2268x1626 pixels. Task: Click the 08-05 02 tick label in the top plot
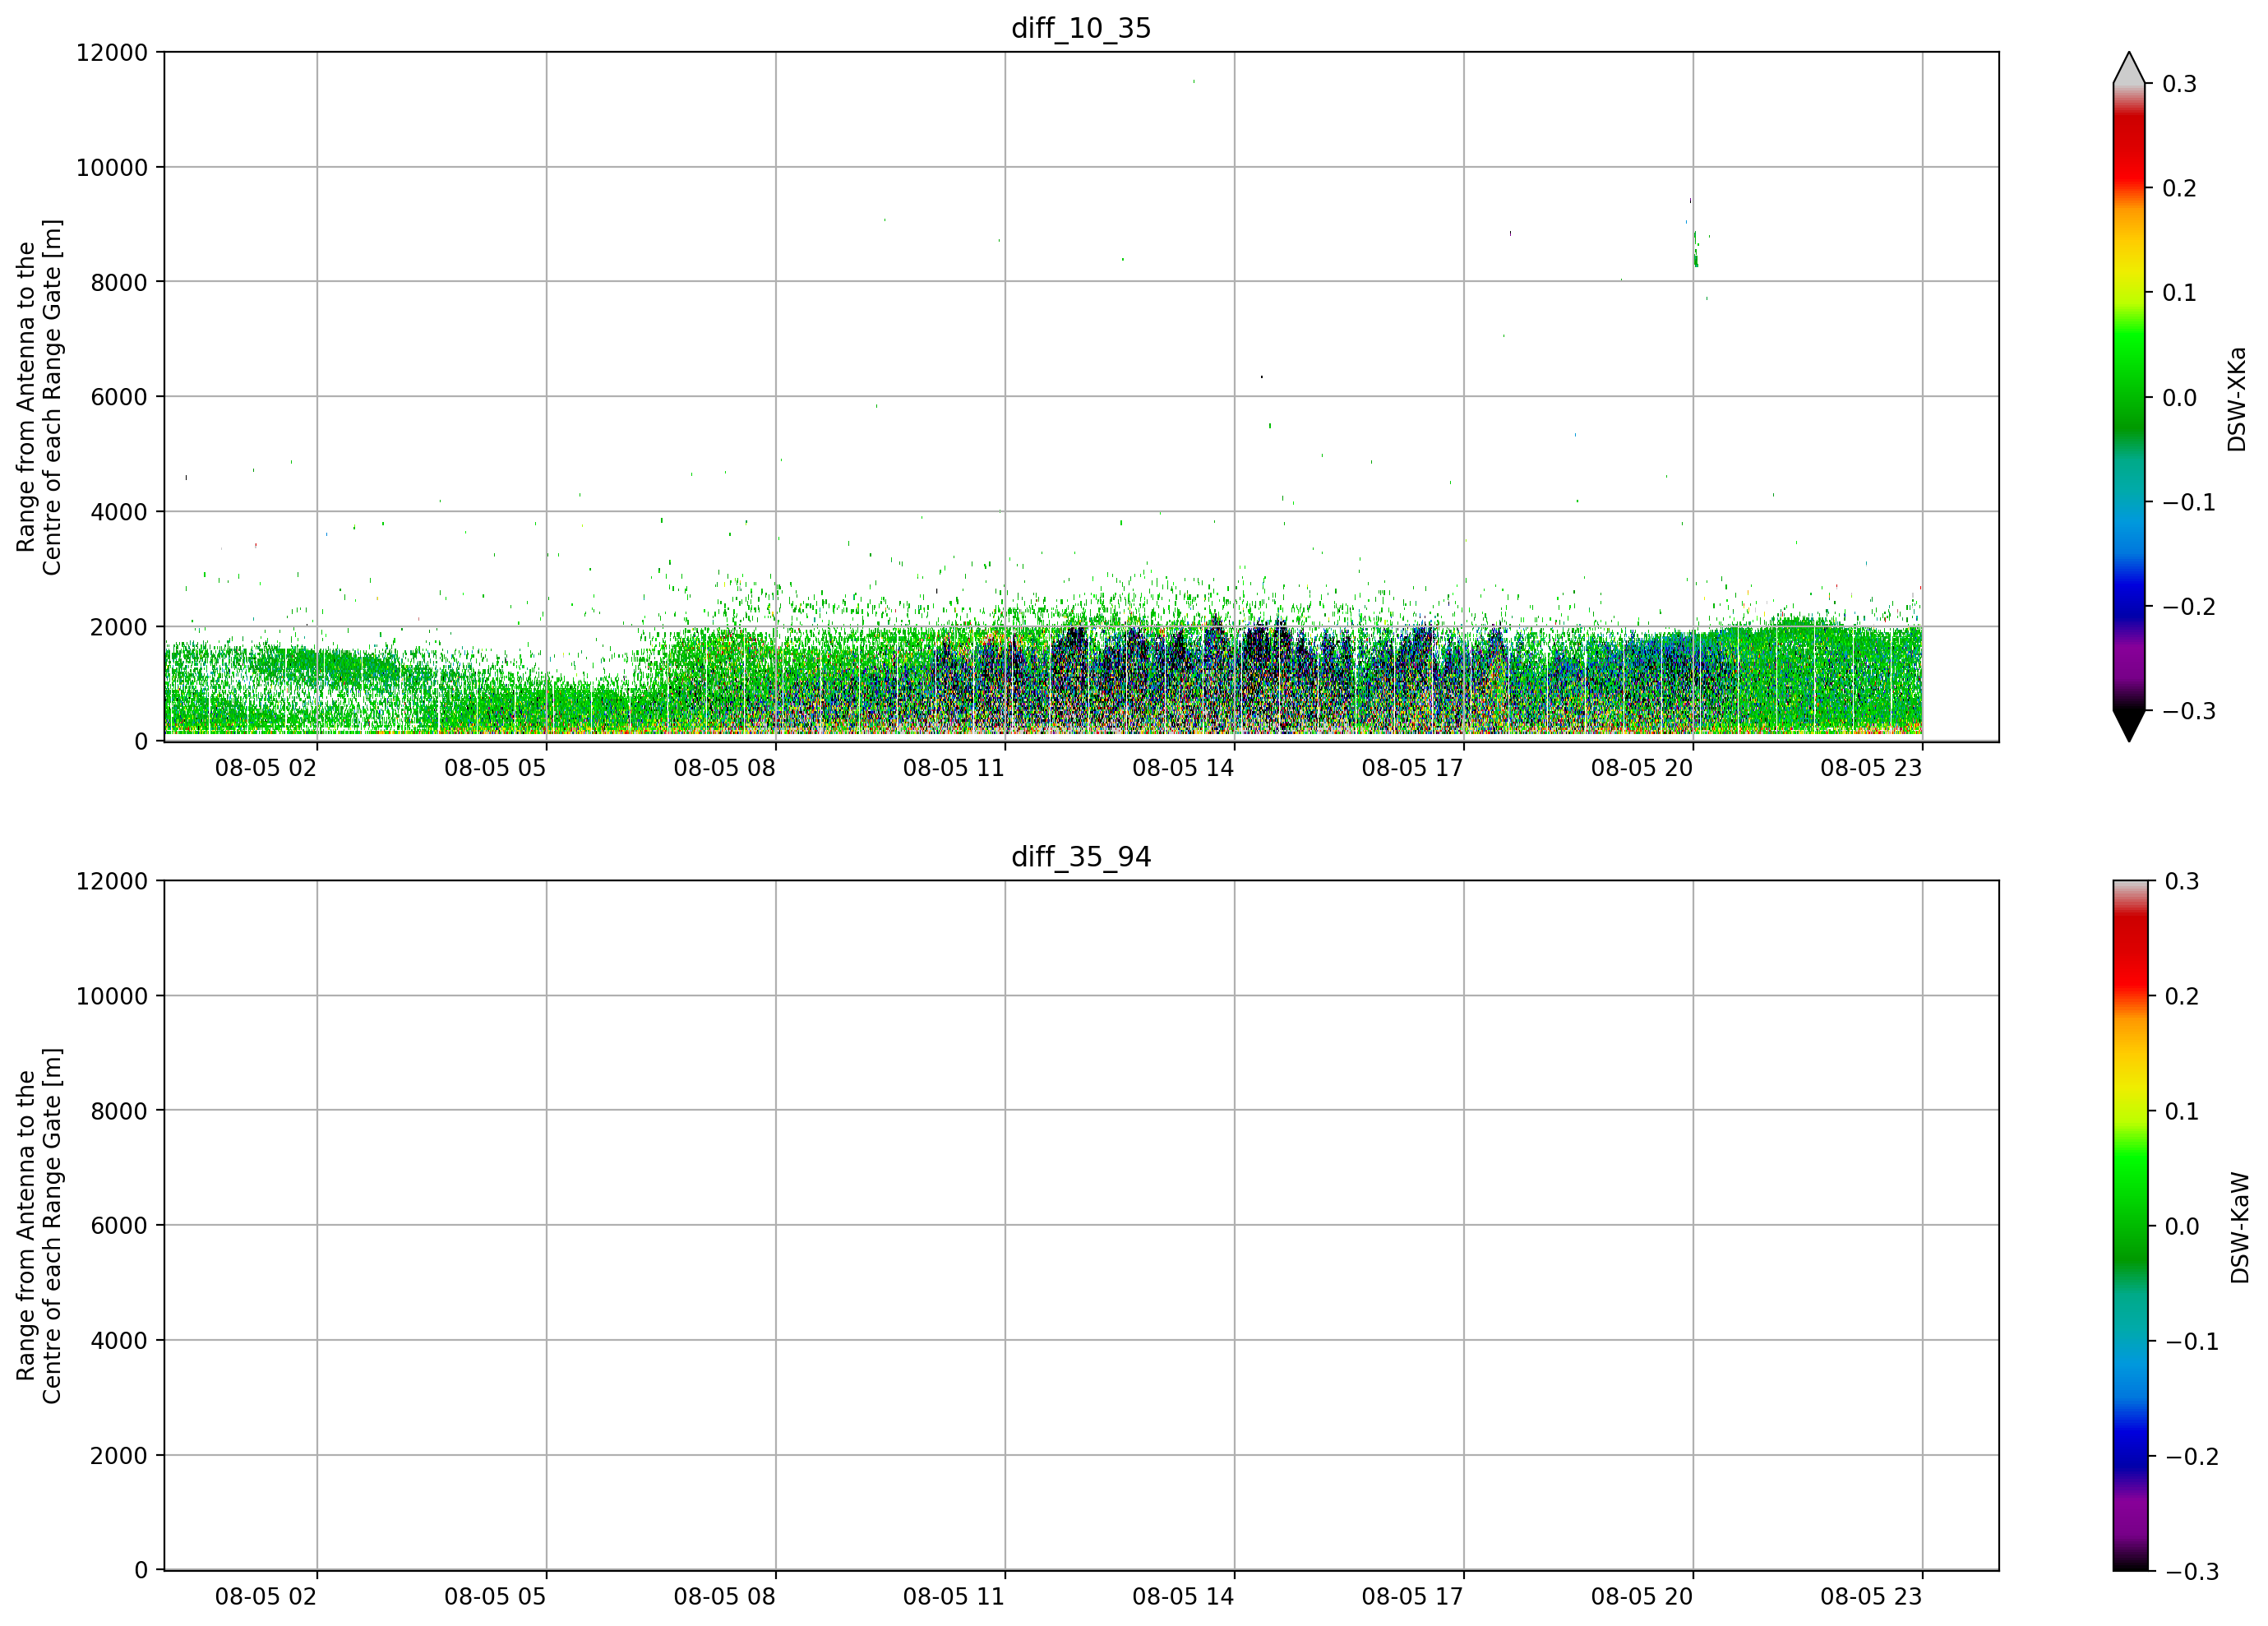coord(266,768)
